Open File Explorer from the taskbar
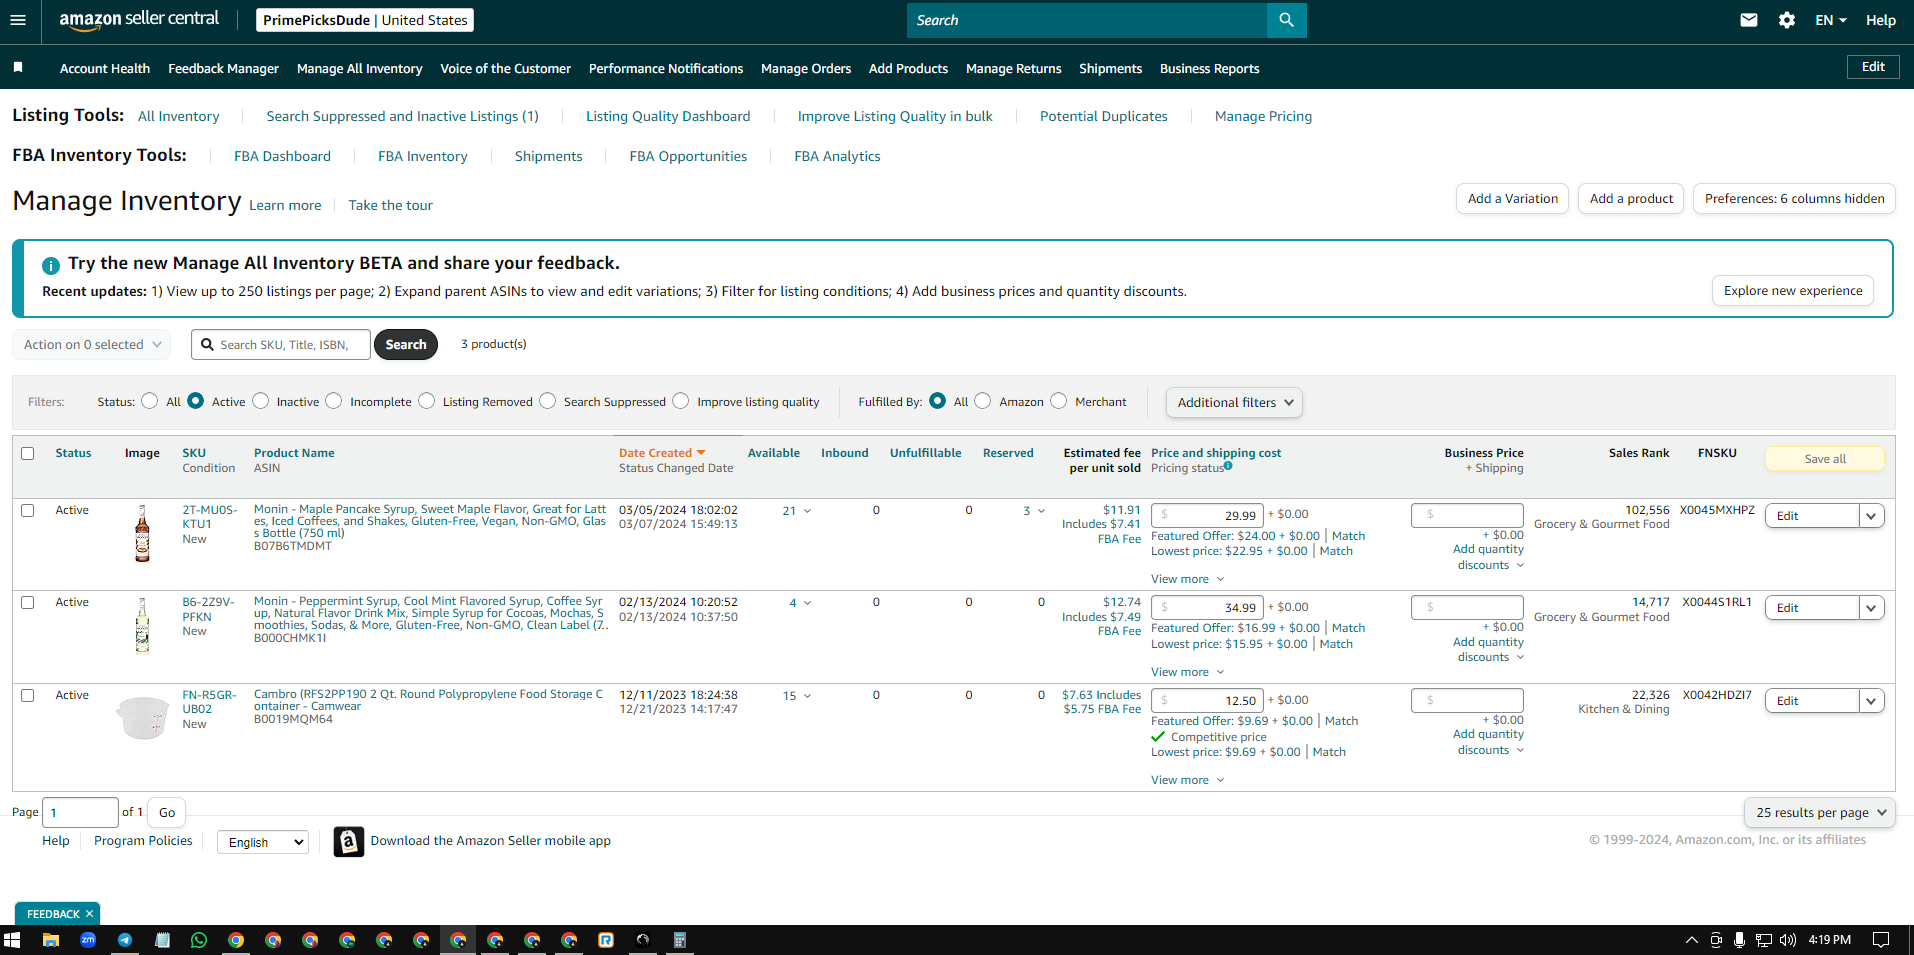This screenshot has height=955, width=1914. (x=51, y=940)
